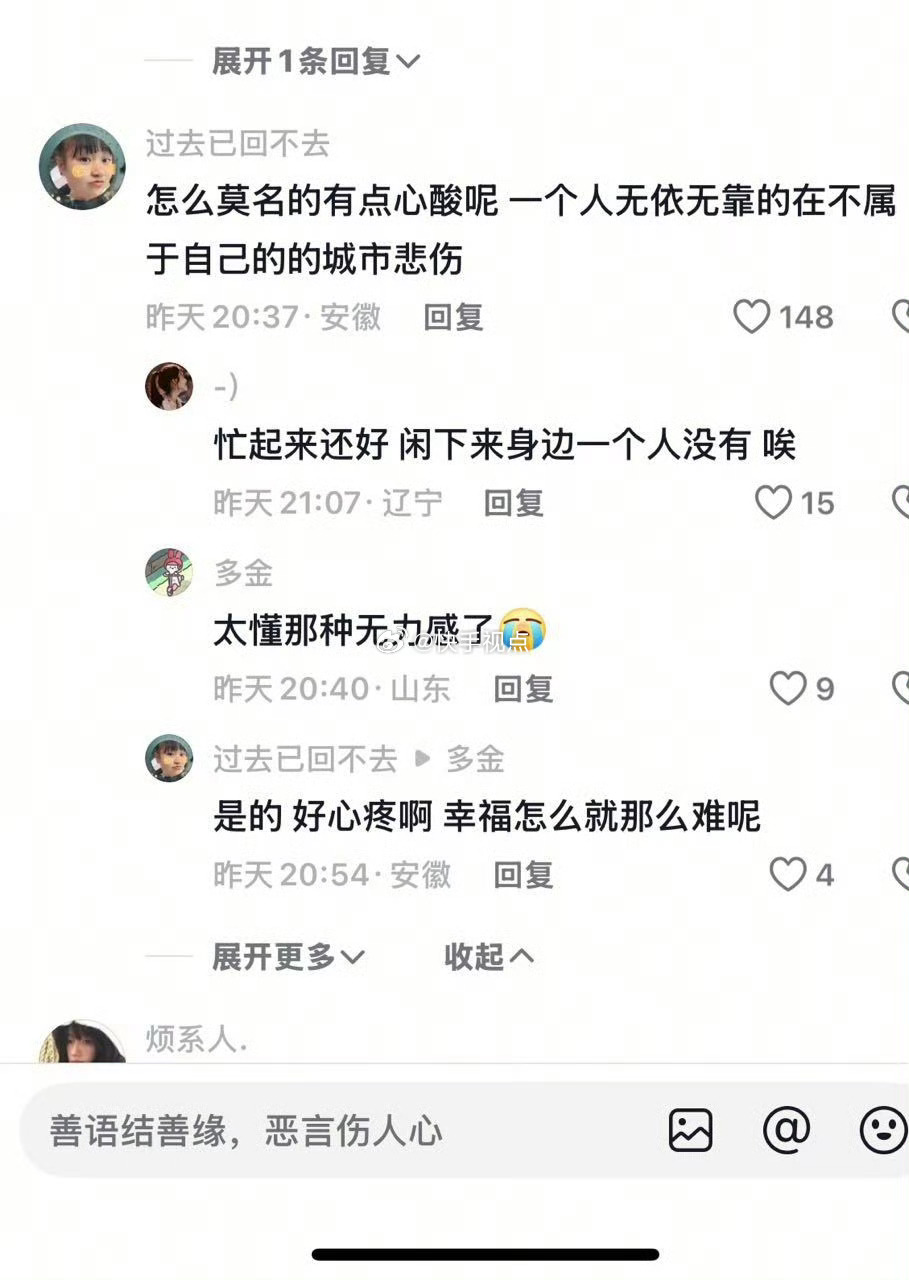
Task: Expand more replies with 展开更多
Action: pyautogui.click(x=288, y=956)
